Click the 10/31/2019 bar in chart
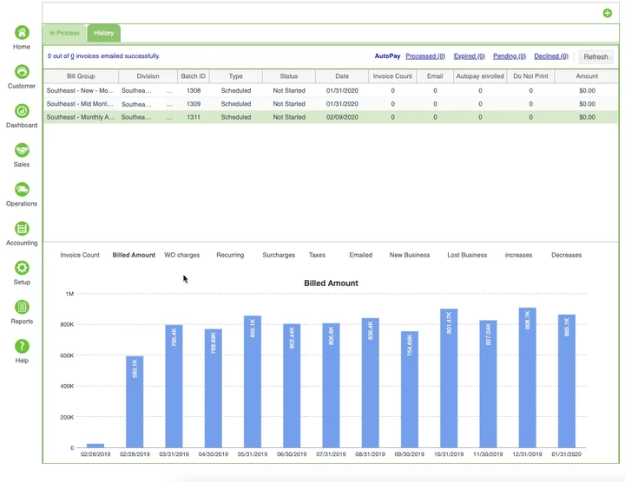Screen dimensions: 625x482 448,378
